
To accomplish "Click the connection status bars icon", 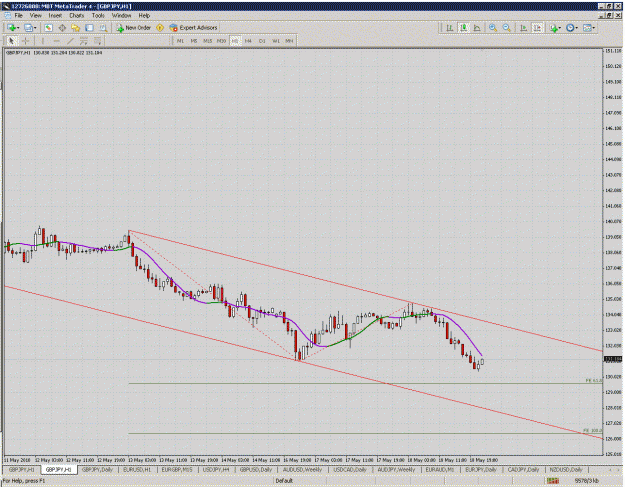I will (553, 481).
